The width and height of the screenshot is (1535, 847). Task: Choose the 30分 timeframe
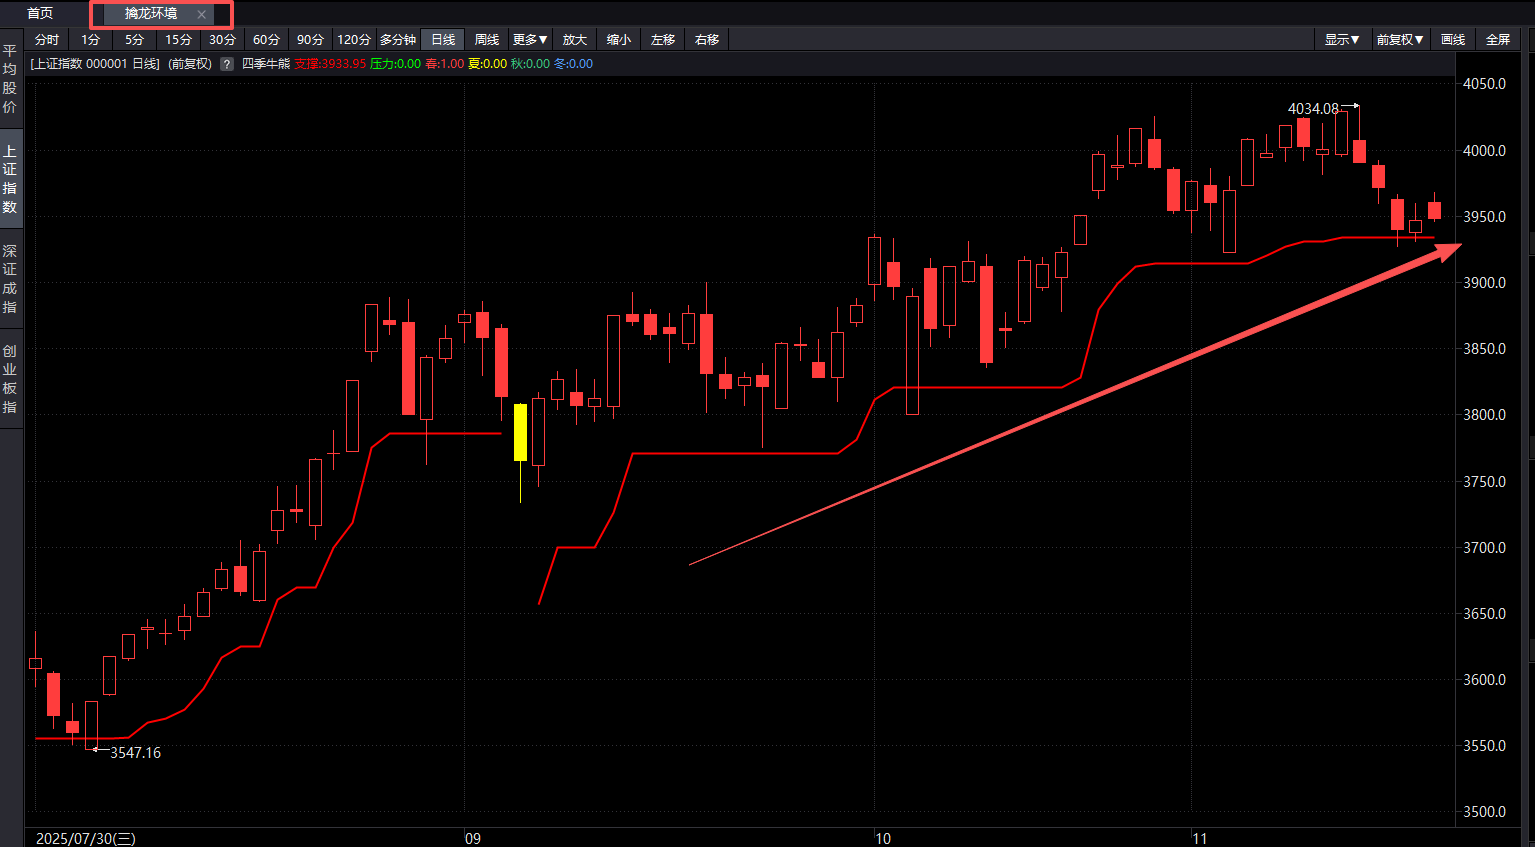click(223, 40)
